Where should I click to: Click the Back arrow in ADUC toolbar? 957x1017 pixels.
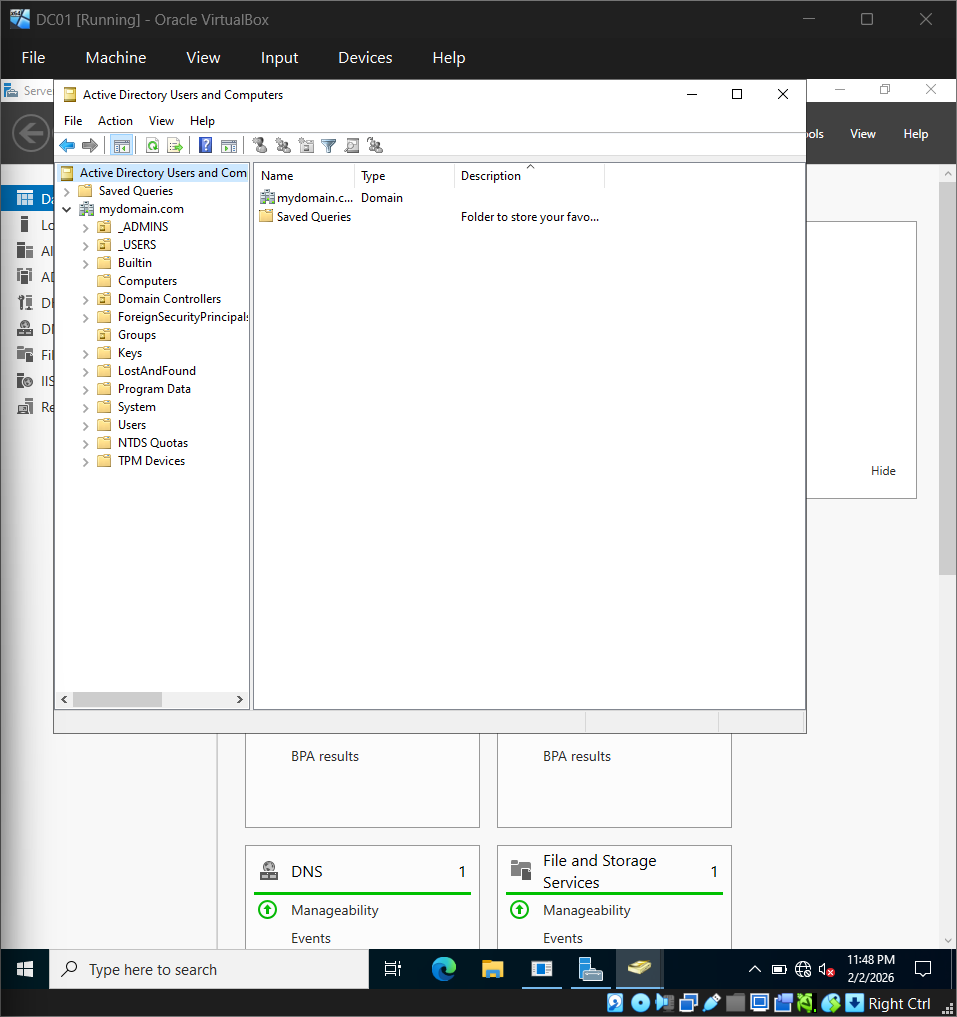pos(67,146)
